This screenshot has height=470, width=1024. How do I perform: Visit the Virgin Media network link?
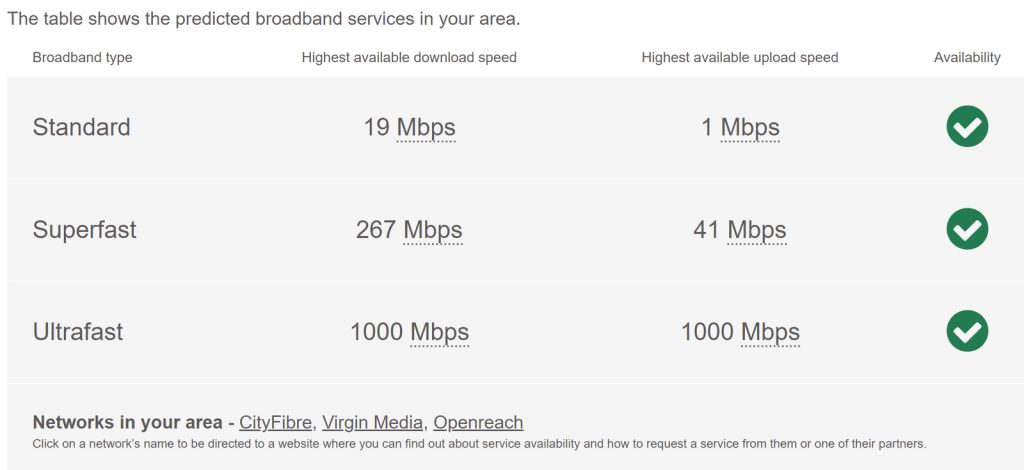coord(374,422)
